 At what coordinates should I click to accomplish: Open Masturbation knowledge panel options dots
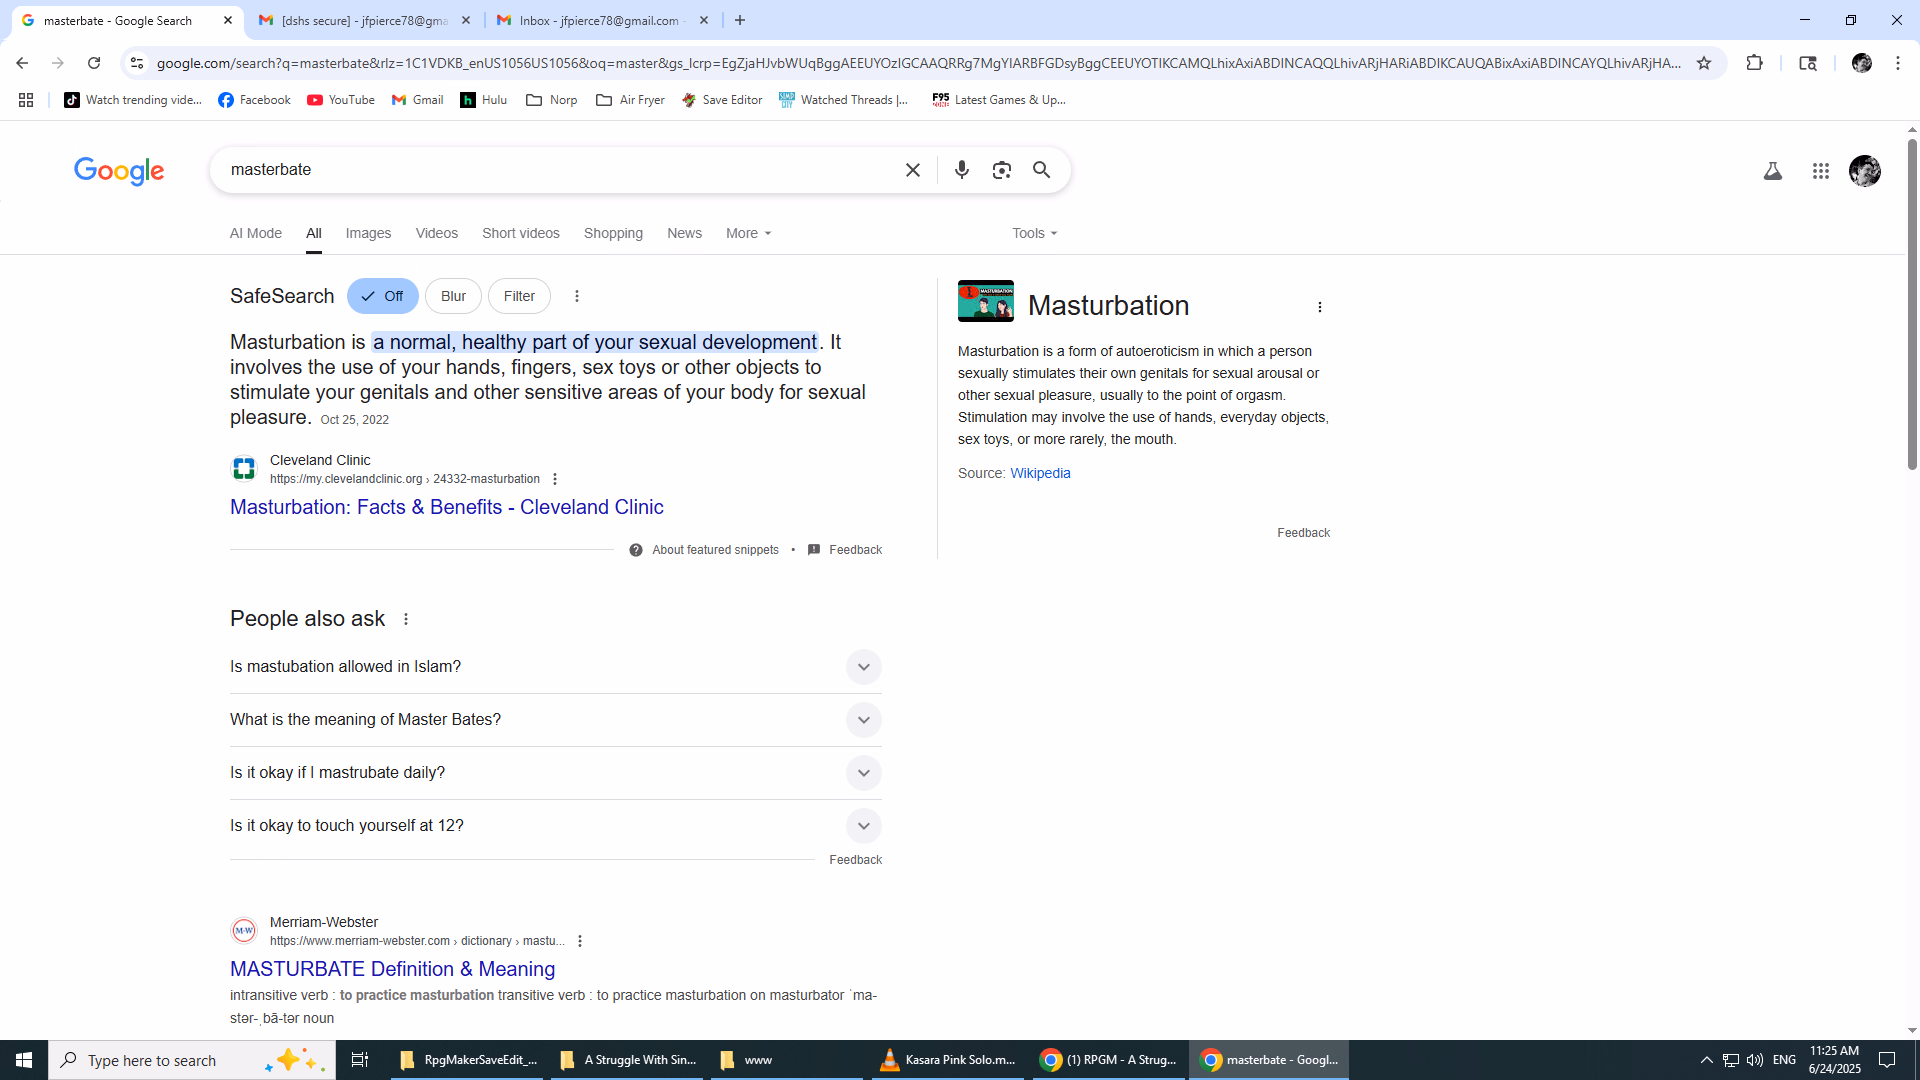[x=1319, y=307]
